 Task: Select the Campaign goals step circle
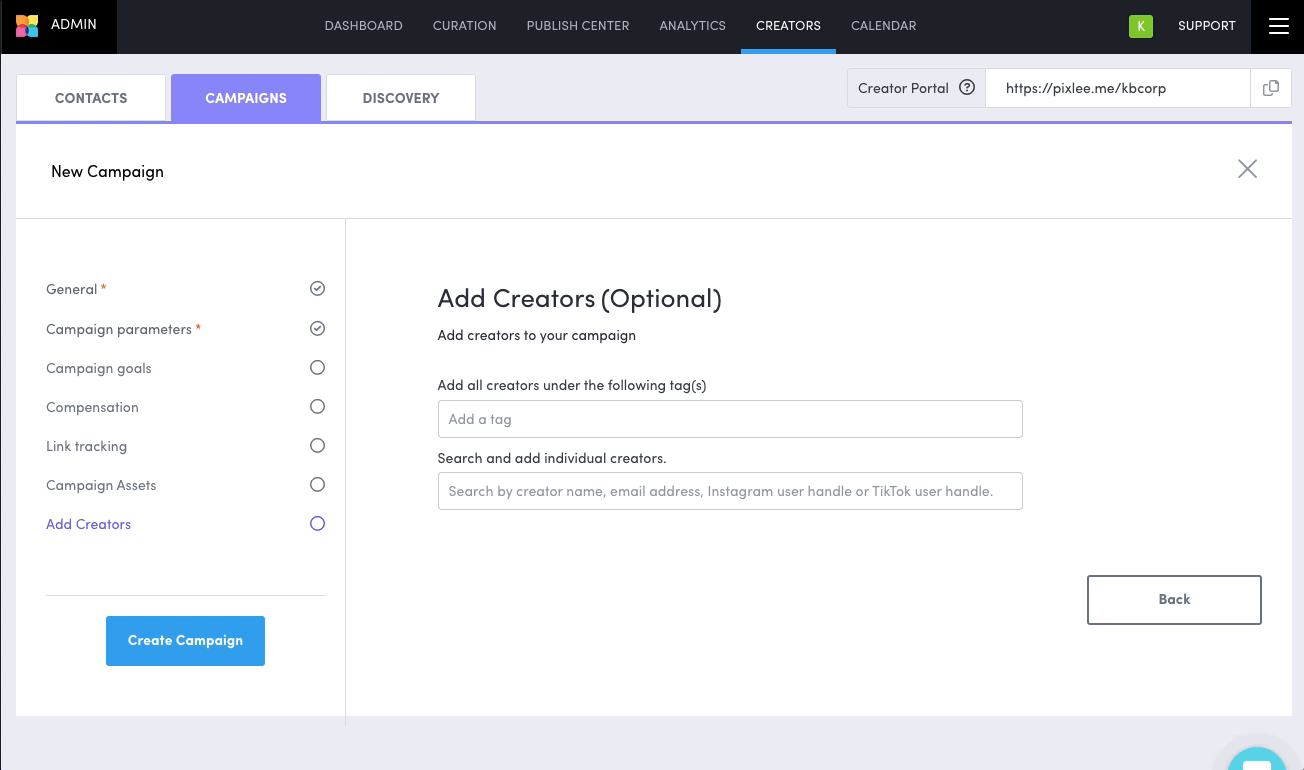coord(317,368)
